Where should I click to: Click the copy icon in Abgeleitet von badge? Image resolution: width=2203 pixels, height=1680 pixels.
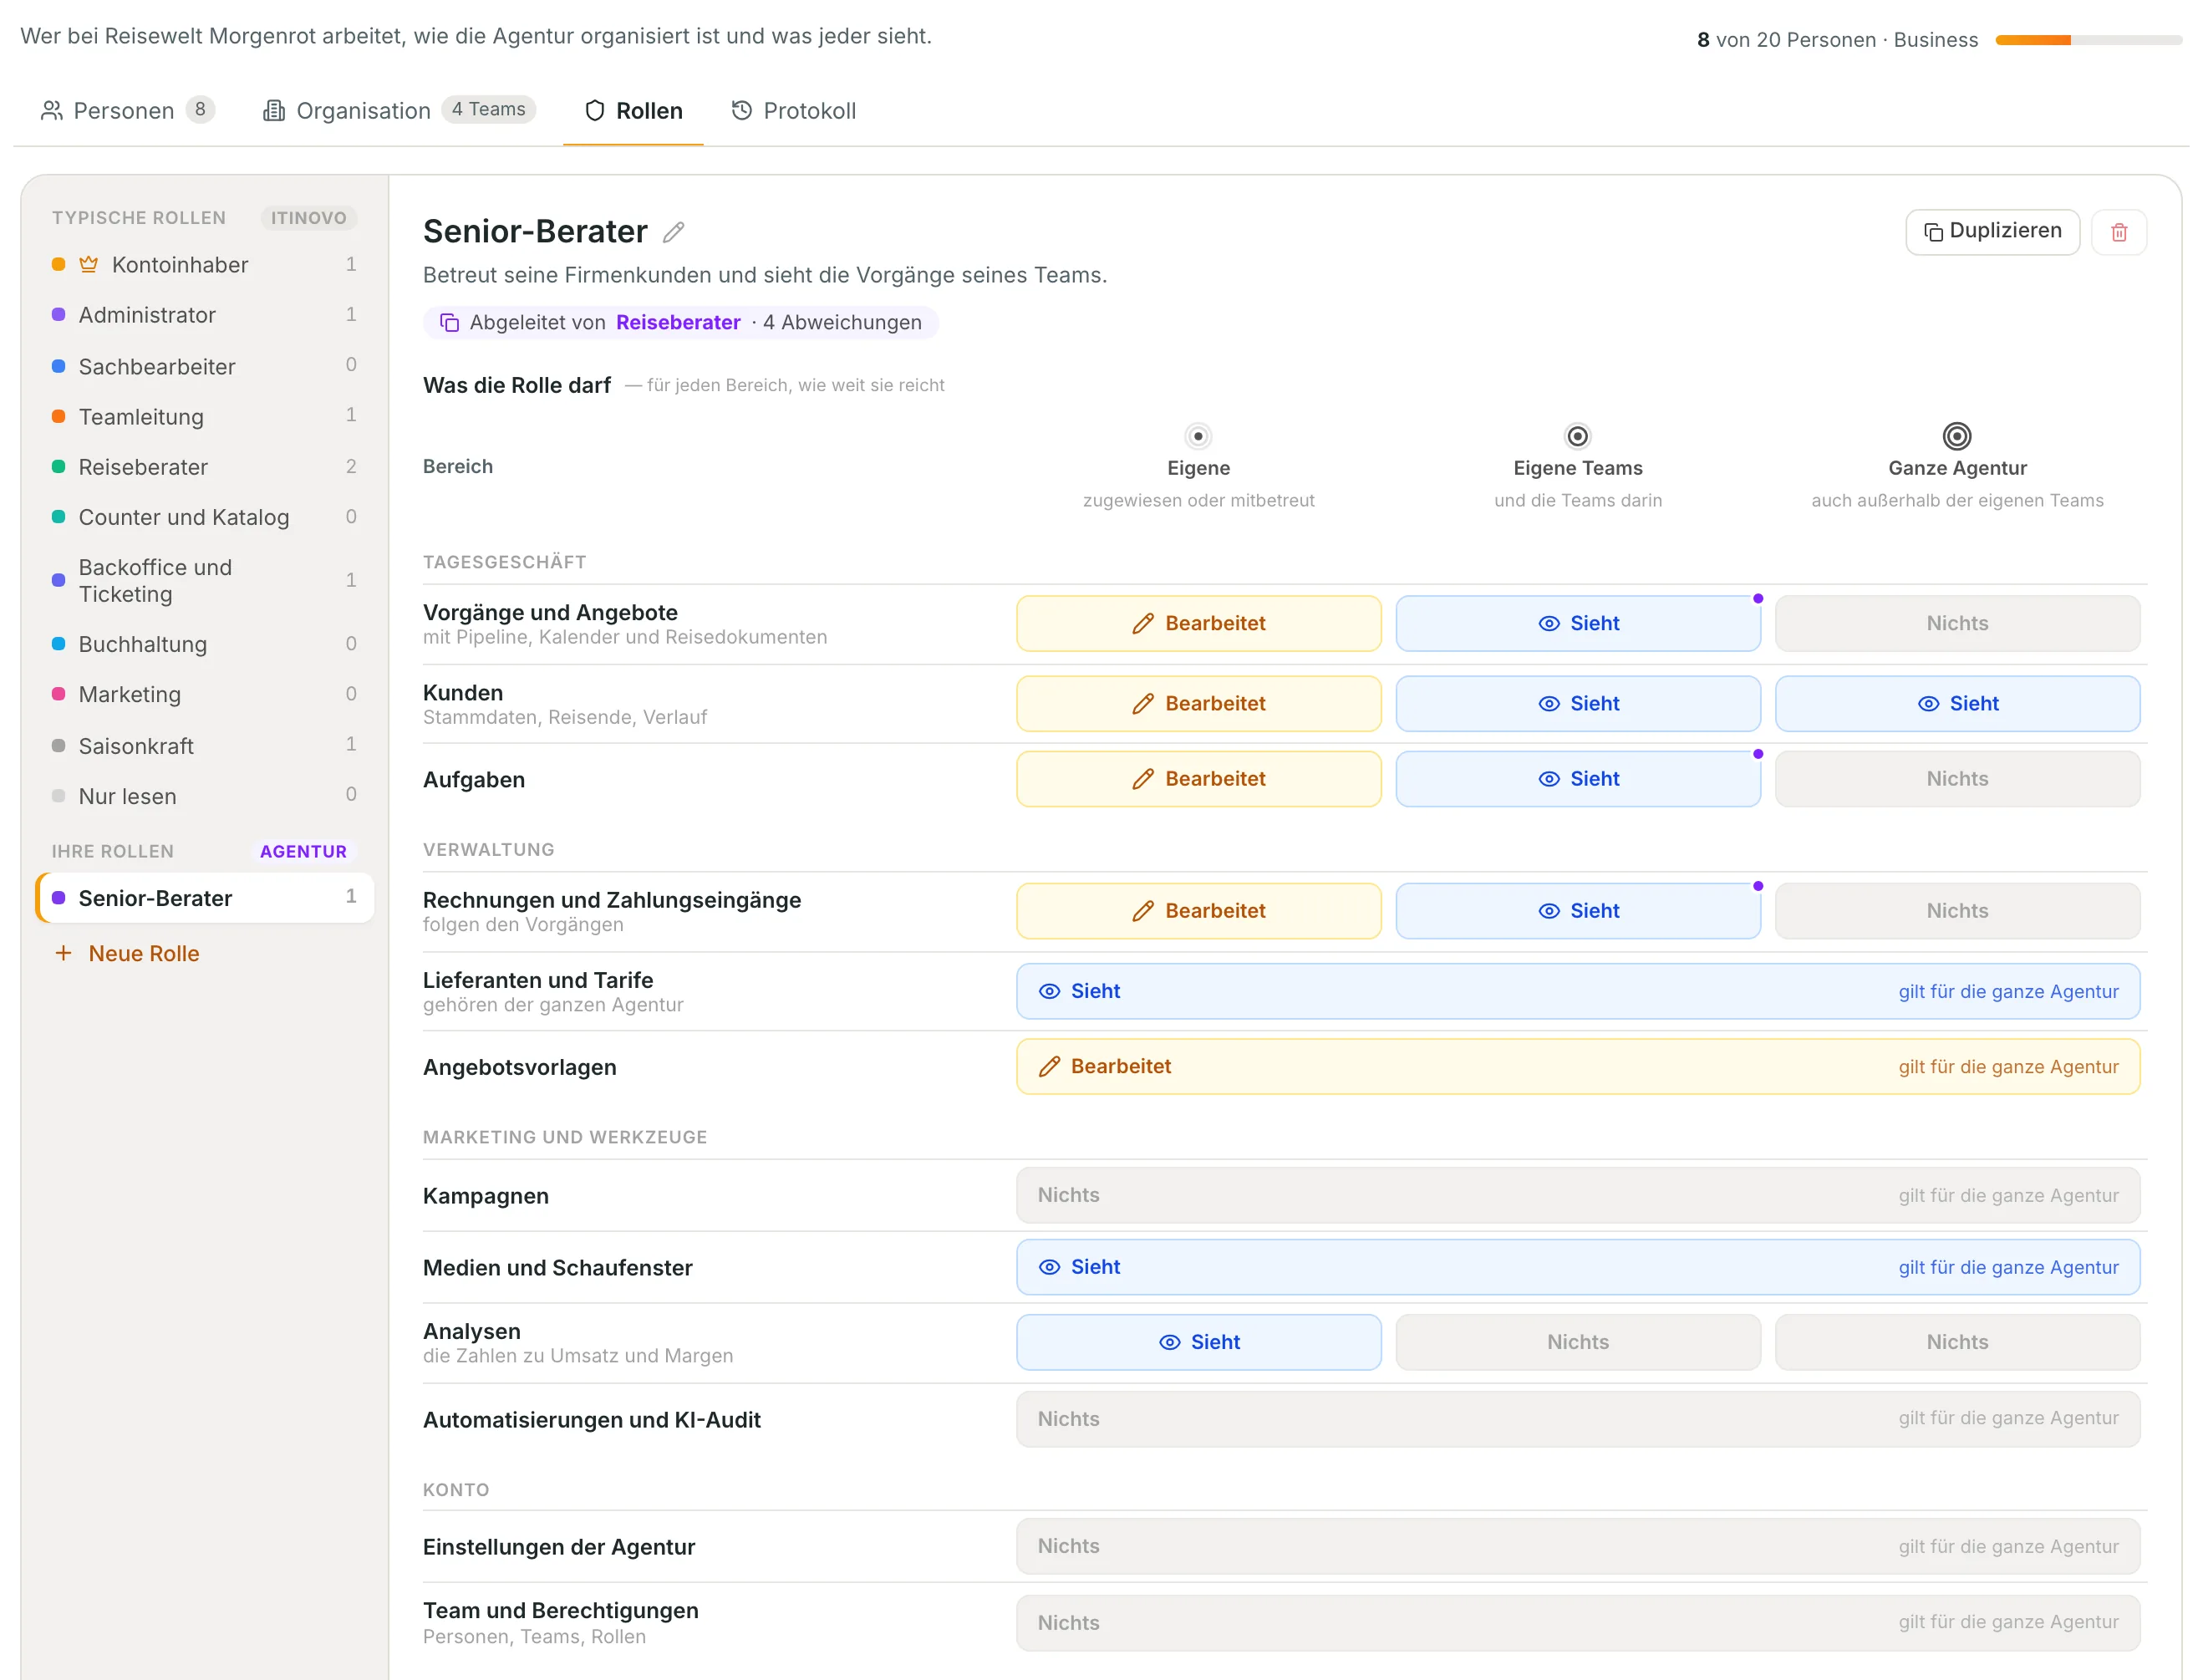click(450, 323)
